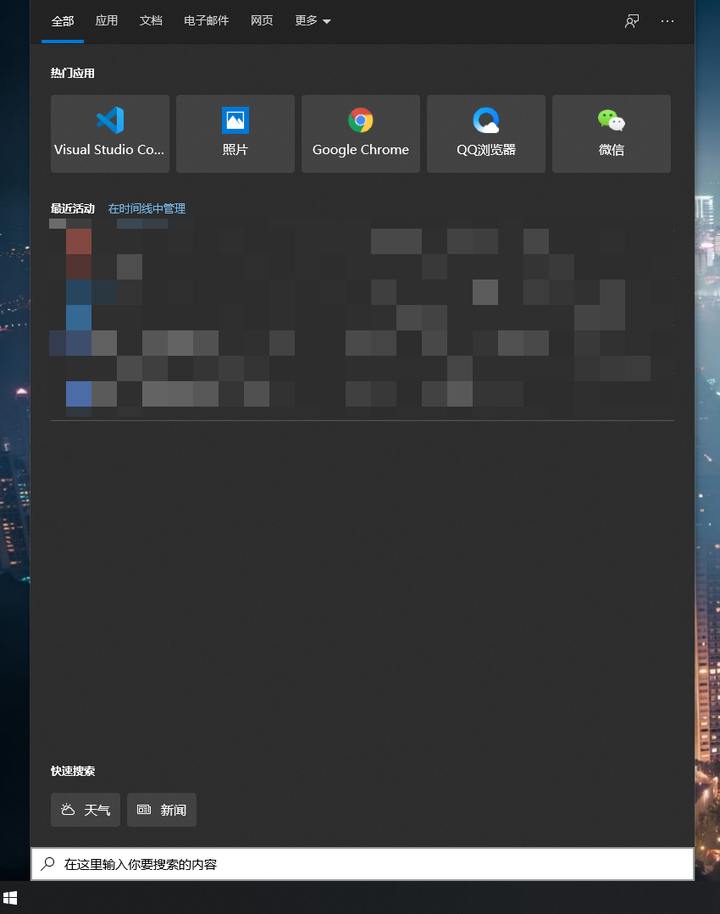Image resolution: width=720 pixels, height=914 pixels.
Task: Click the 天气 quick search button
Action: click(85, 810)
